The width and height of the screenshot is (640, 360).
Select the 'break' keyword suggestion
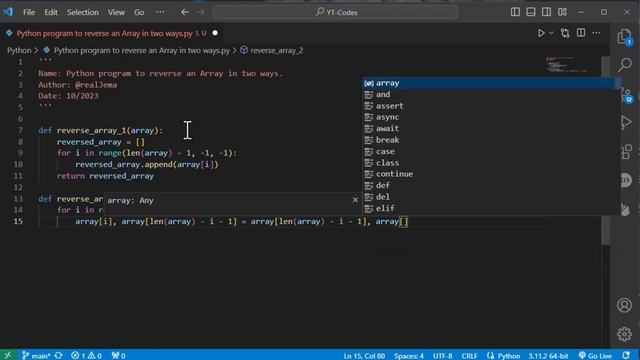coord(490,140)
